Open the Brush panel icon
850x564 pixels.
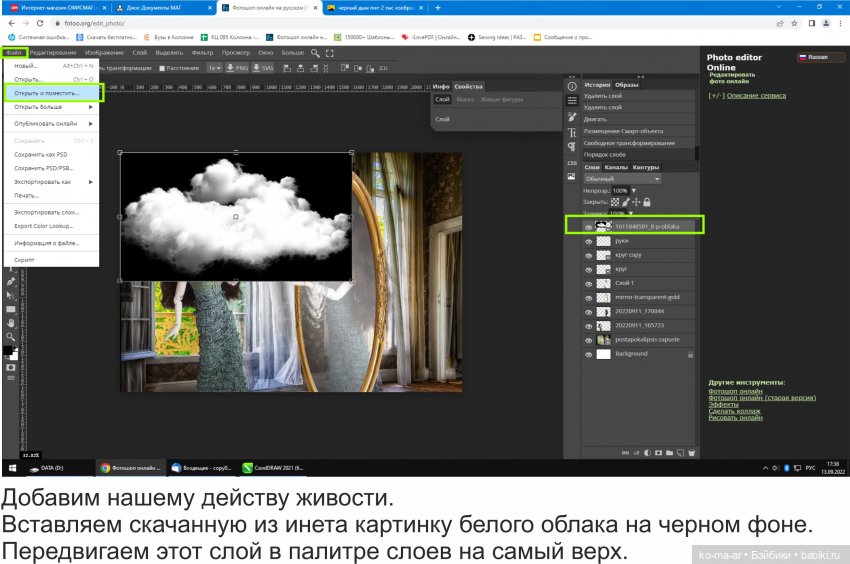pyautogui.click(x=572, y=117)
